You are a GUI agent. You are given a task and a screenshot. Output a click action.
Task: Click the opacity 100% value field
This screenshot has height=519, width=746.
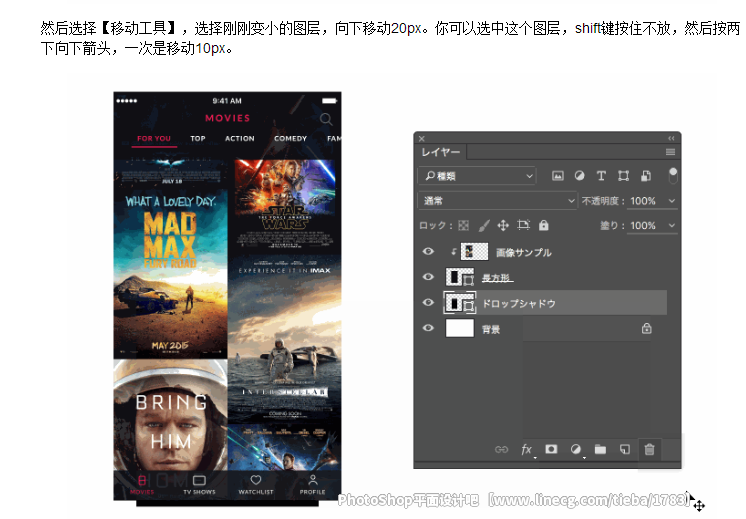coord(643,201)
